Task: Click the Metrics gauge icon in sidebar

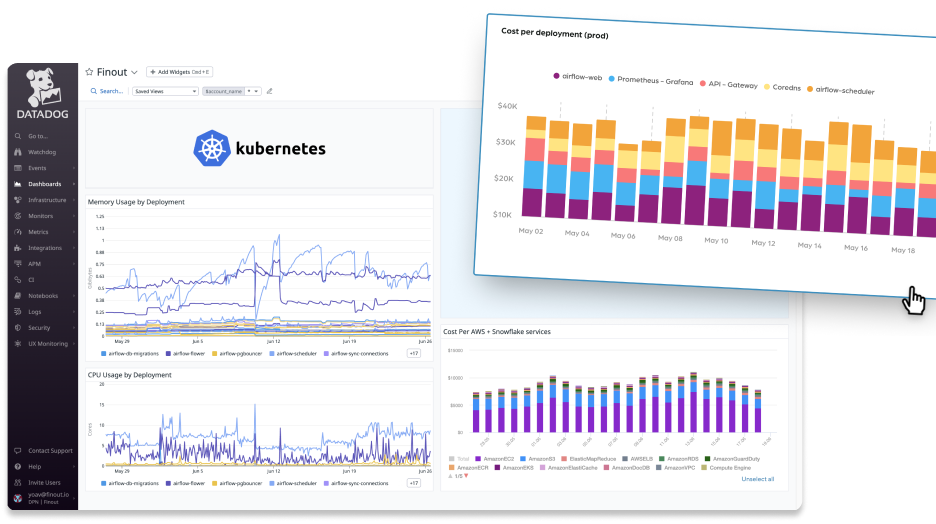Action: click(x=18, y=232)
